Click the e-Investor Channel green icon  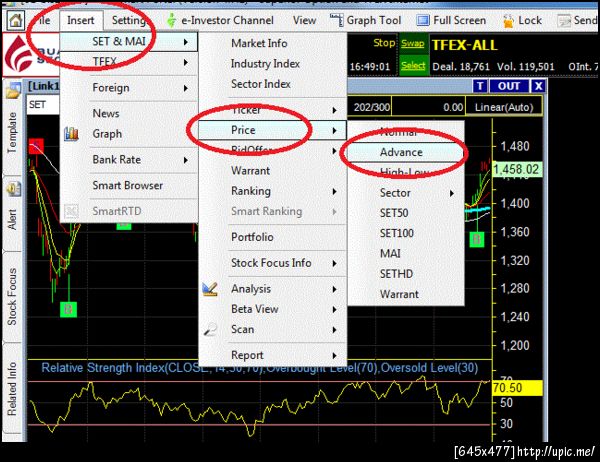pos(172,20)
